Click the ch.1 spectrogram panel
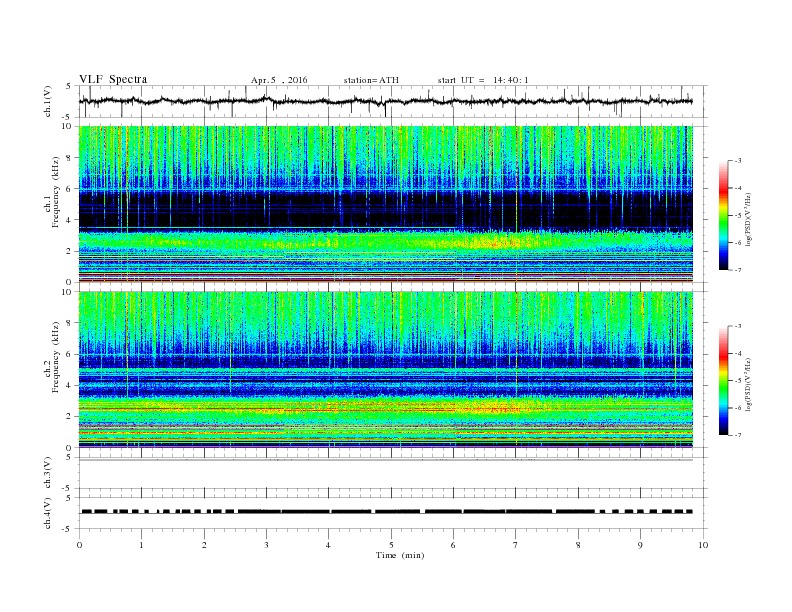792x612 pixels. point(386,204)
